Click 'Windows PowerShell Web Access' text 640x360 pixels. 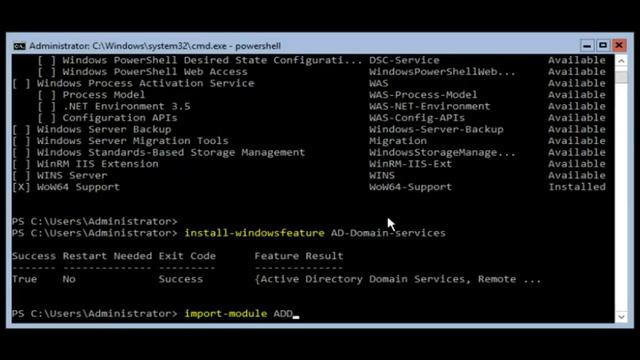155,72
